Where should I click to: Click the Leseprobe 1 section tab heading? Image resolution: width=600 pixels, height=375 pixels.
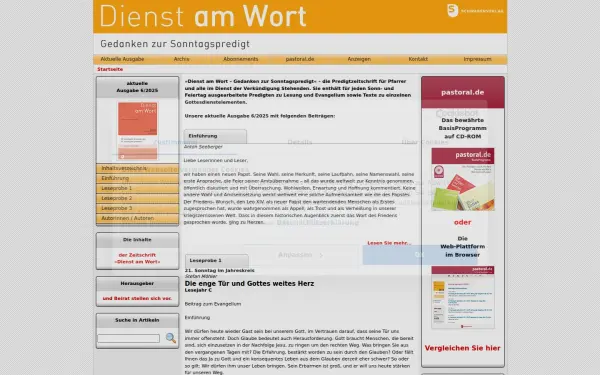coord(217,261)
